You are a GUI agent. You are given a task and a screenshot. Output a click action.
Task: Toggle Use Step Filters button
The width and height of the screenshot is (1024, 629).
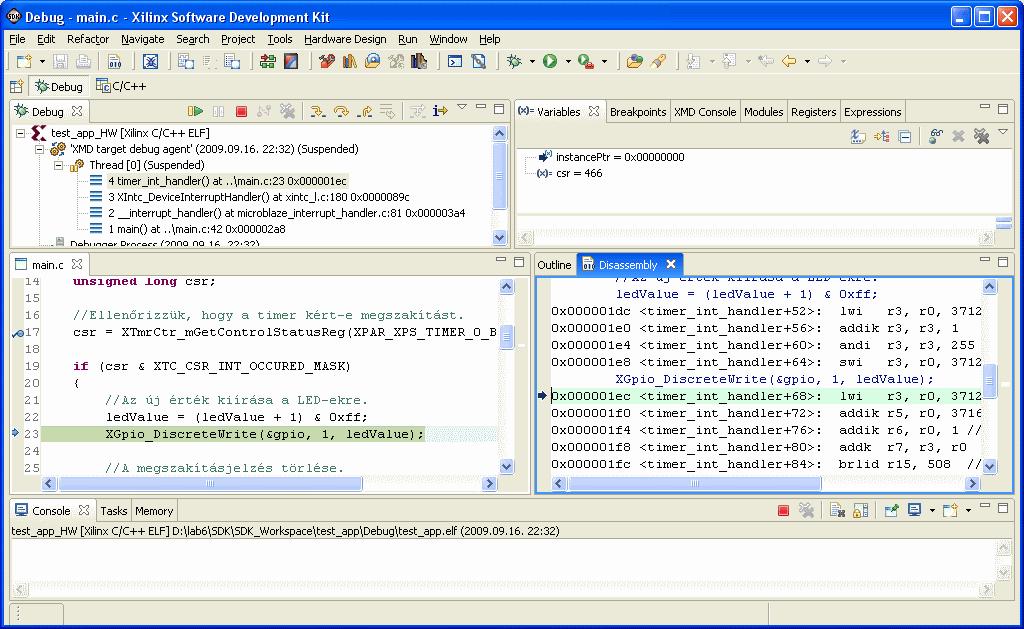[x=417, y=112]
